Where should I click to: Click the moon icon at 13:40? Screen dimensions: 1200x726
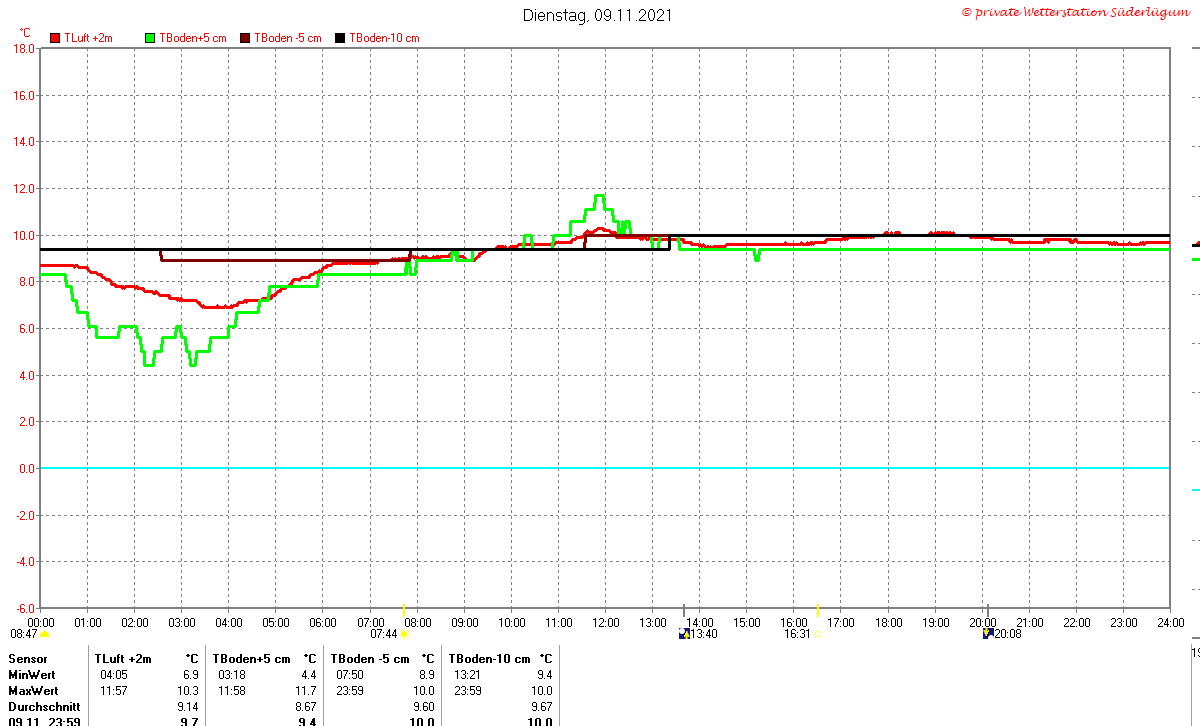[x=684, y=633]
